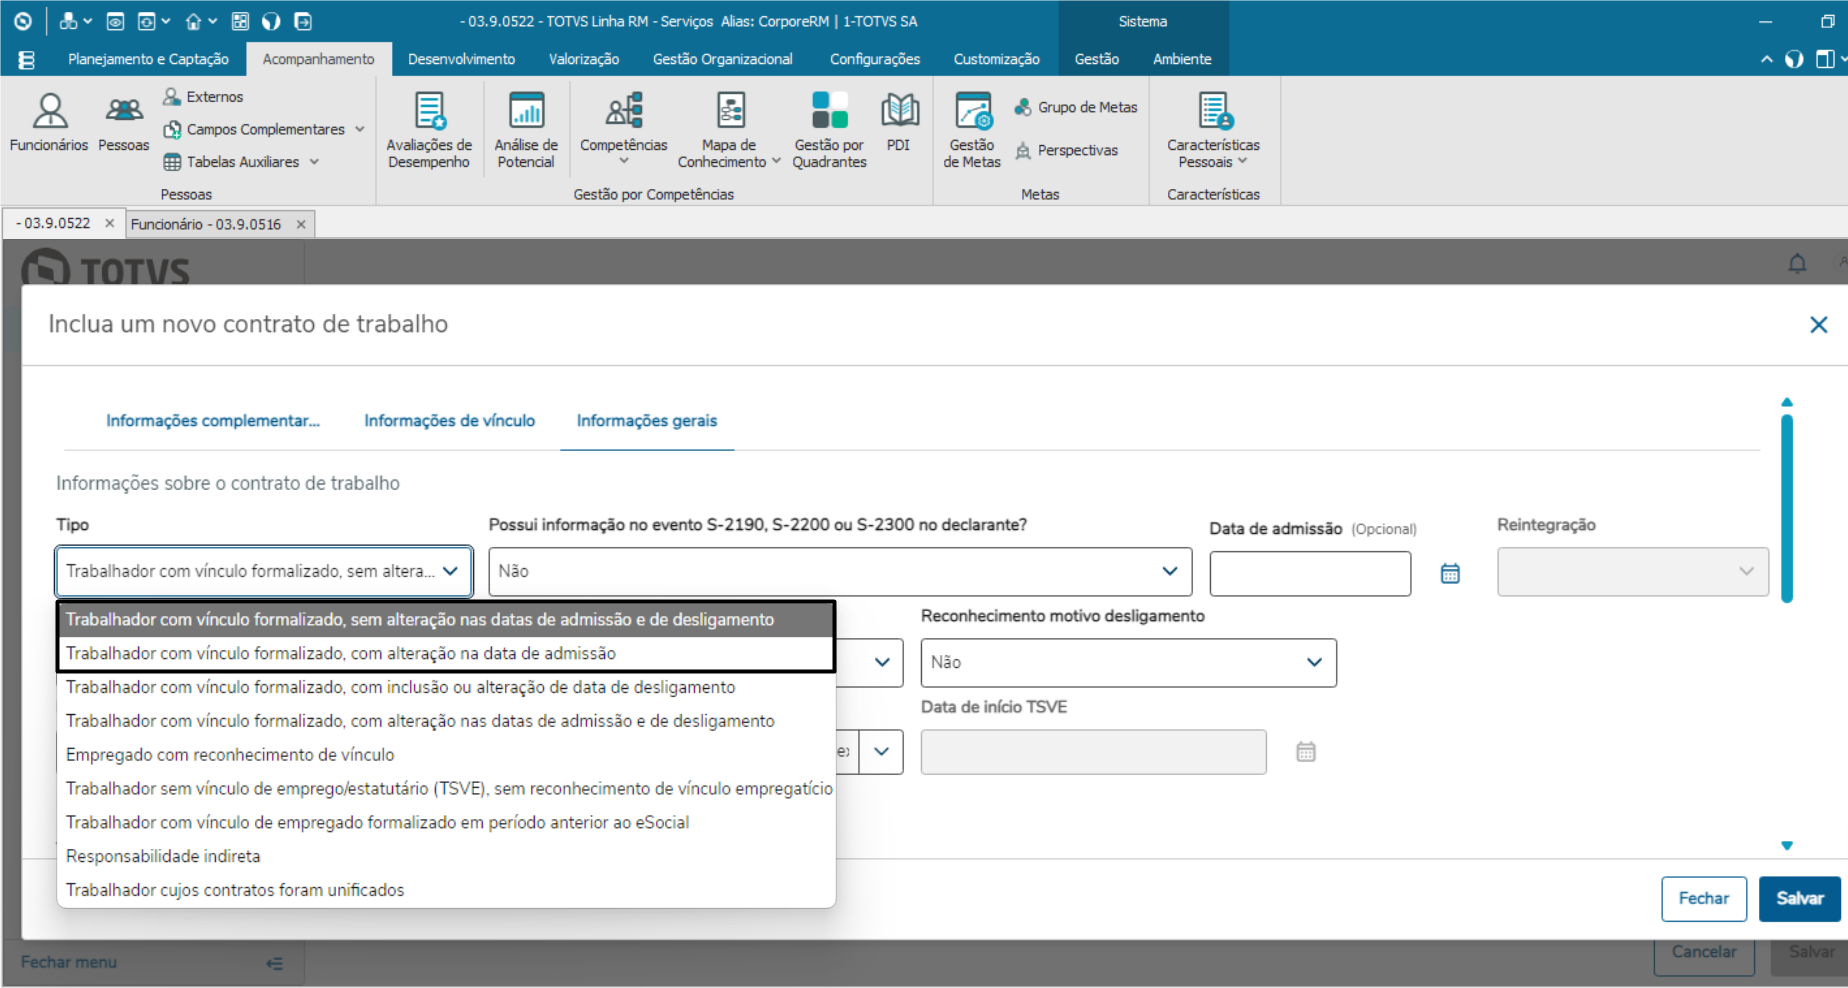Viewport: 1848px width, 988px height.
Task: Open Mapa de Conhecimento
Action: click(729, 129)
